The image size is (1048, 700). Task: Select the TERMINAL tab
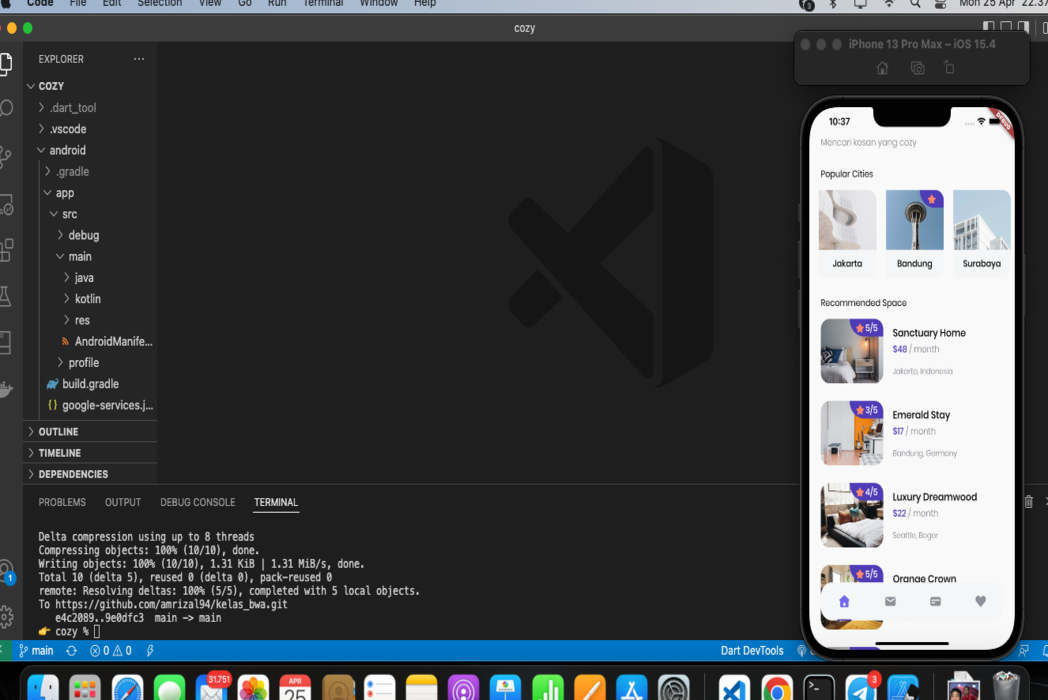pos(276,502)
